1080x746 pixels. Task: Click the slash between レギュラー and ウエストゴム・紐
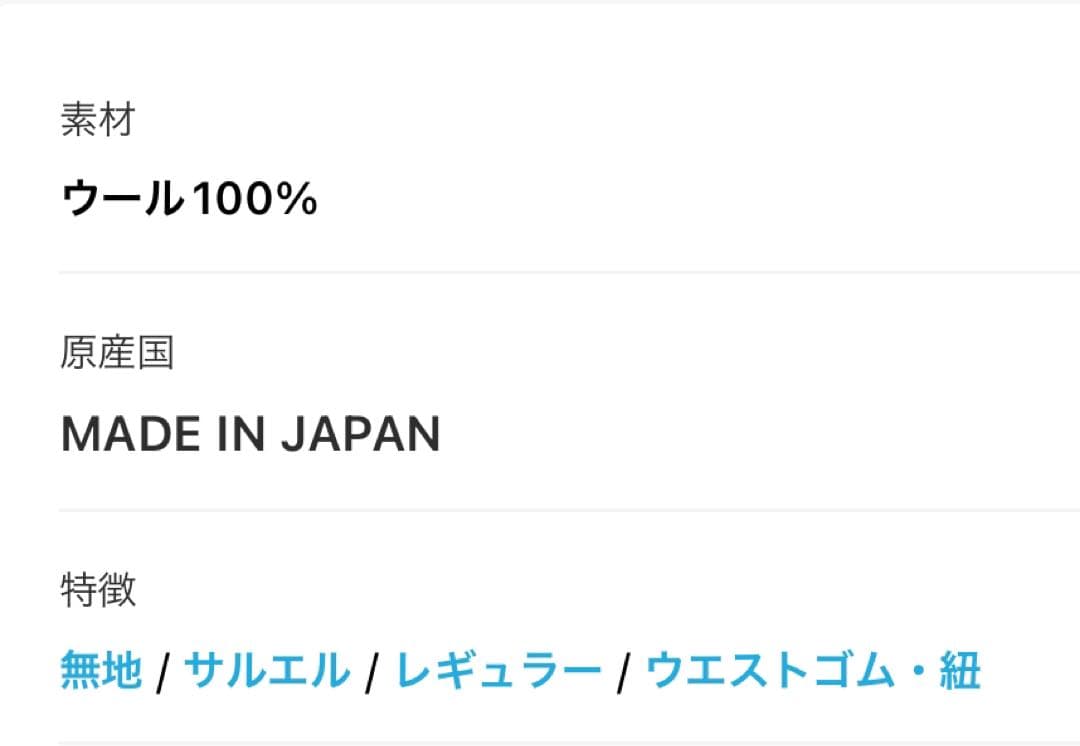[x=624, y=673]
